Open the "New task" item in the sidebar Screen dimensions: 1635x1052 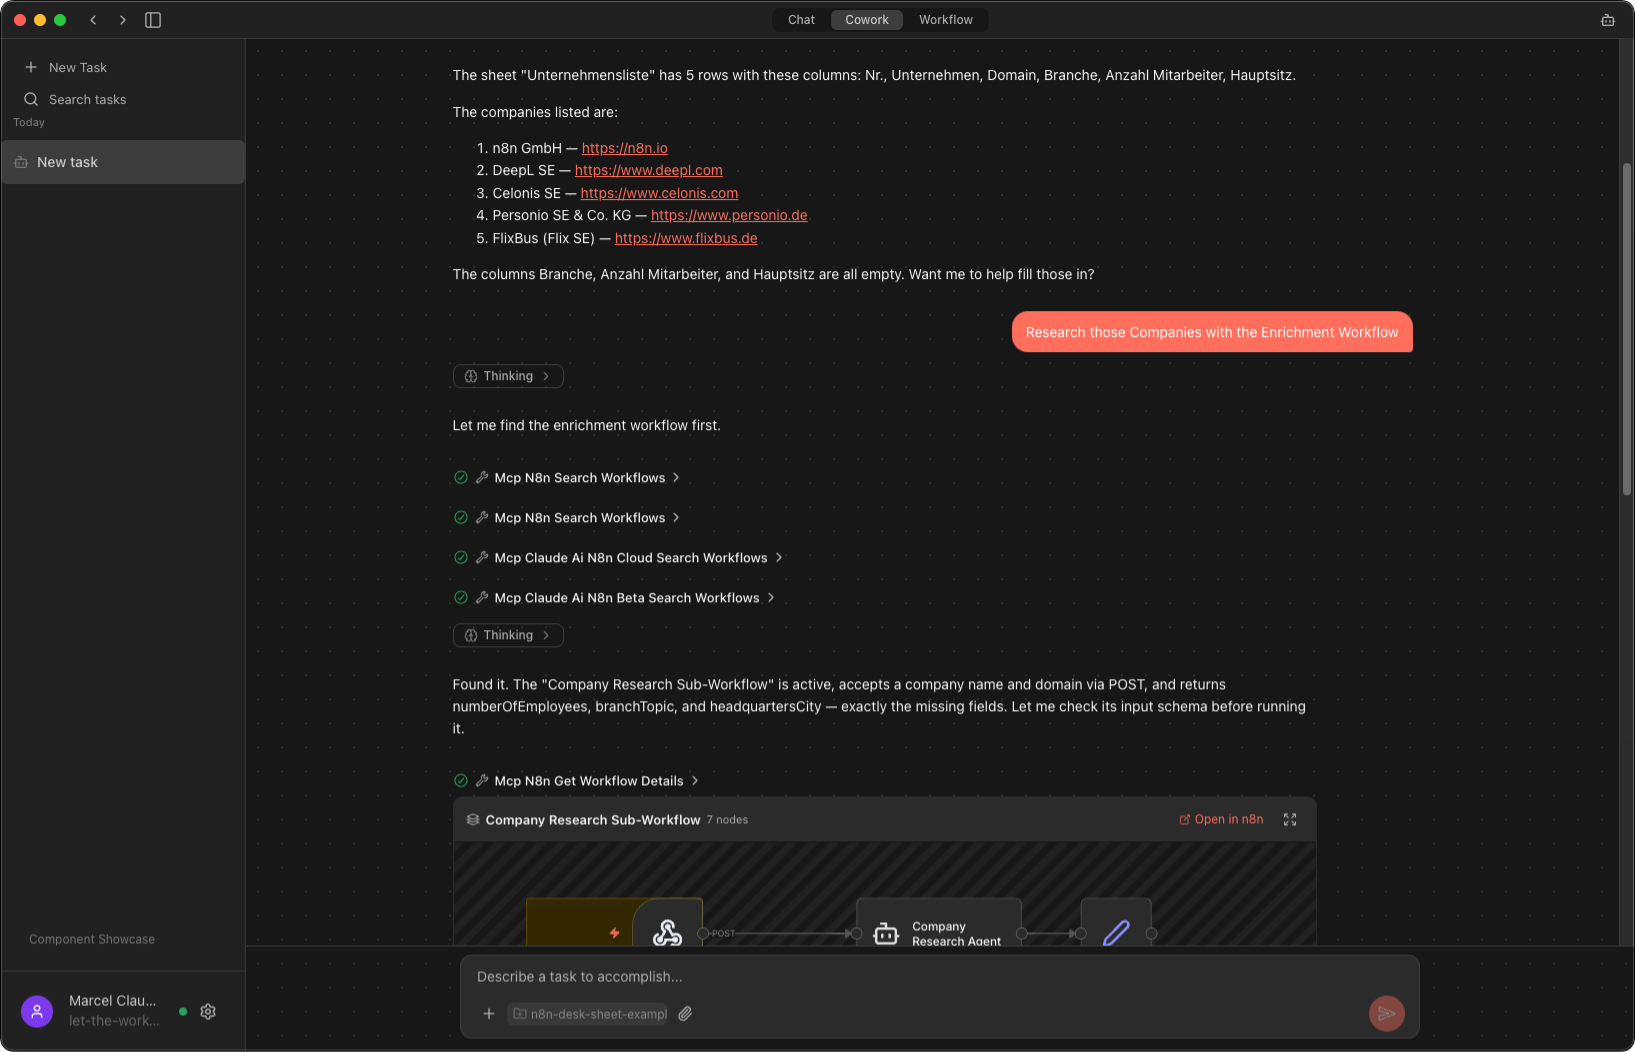coord(123,162)
